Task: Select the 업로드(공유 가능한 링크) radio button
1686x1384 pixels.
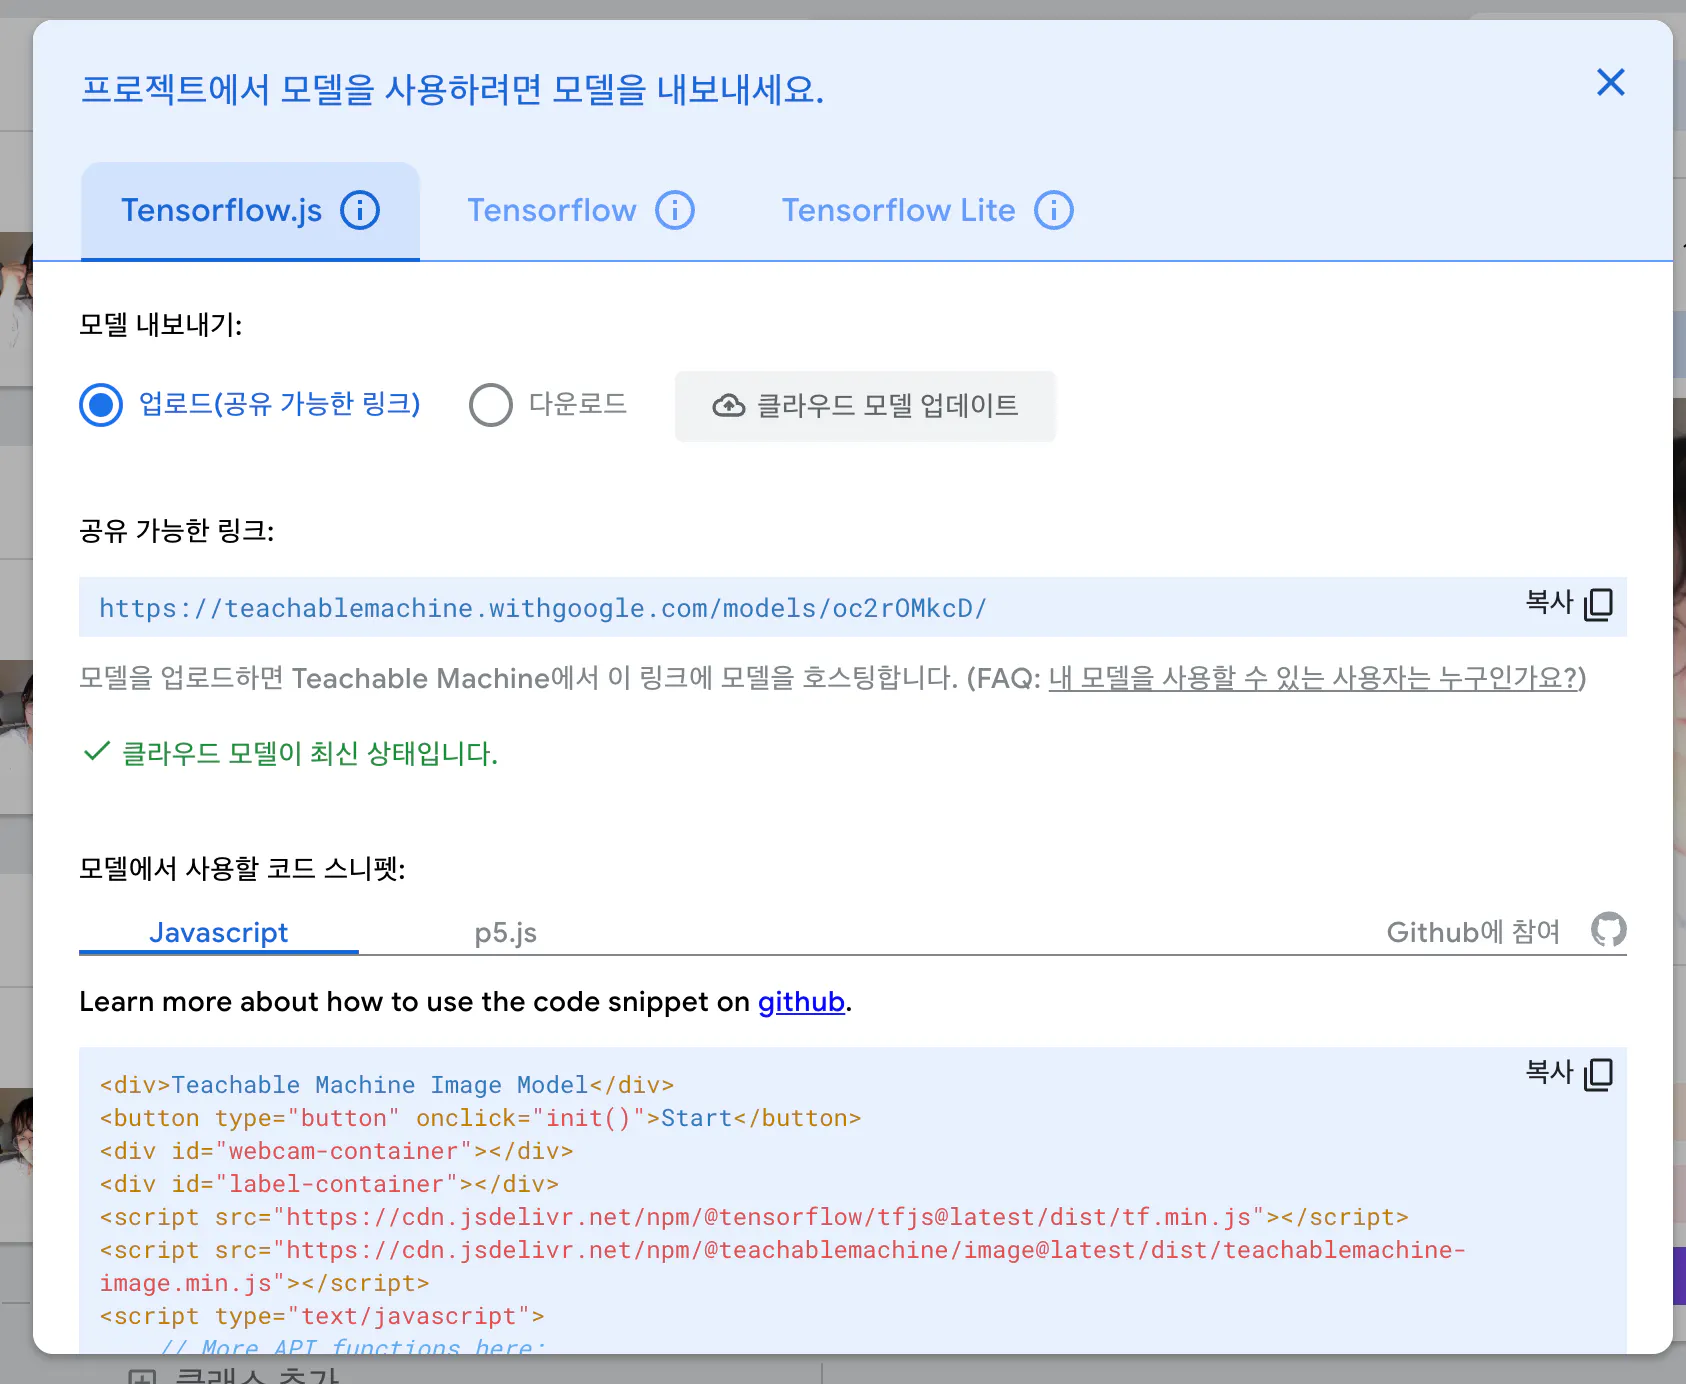Action: pyautogui.click(x=101, y=405)
